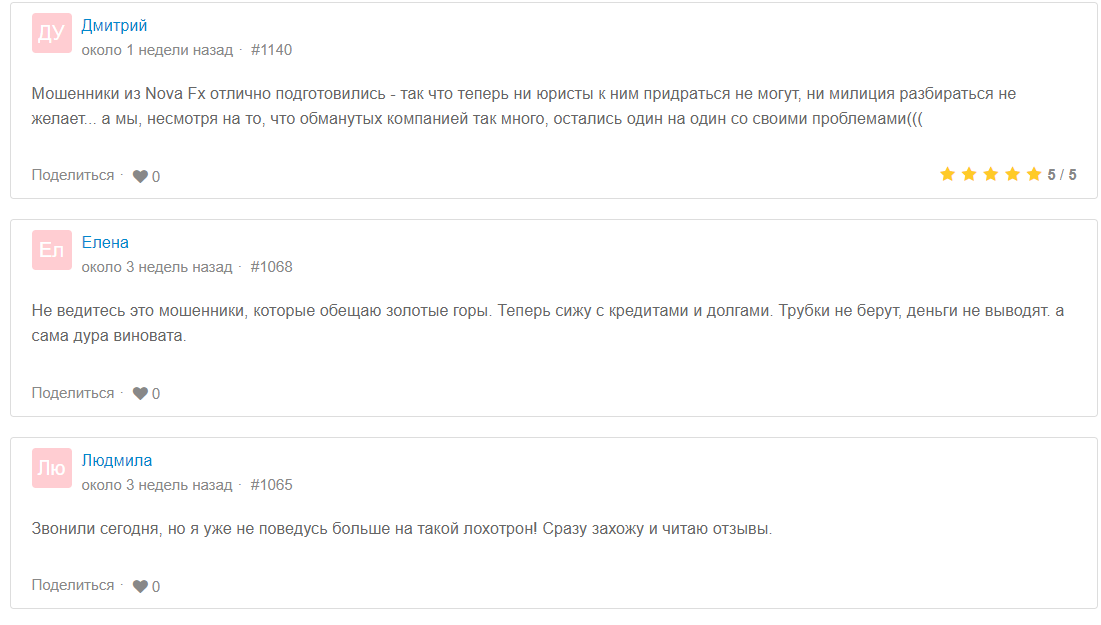Share Людмила's review via Поделиться

pyautogui.click(x=73, y=585)
